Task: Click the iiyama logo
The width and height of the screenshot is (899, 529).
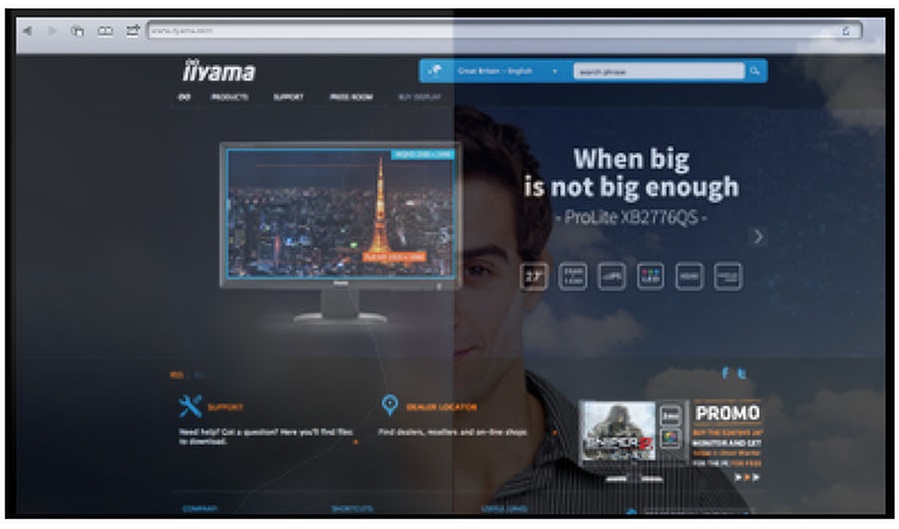Action: [218, 71]
